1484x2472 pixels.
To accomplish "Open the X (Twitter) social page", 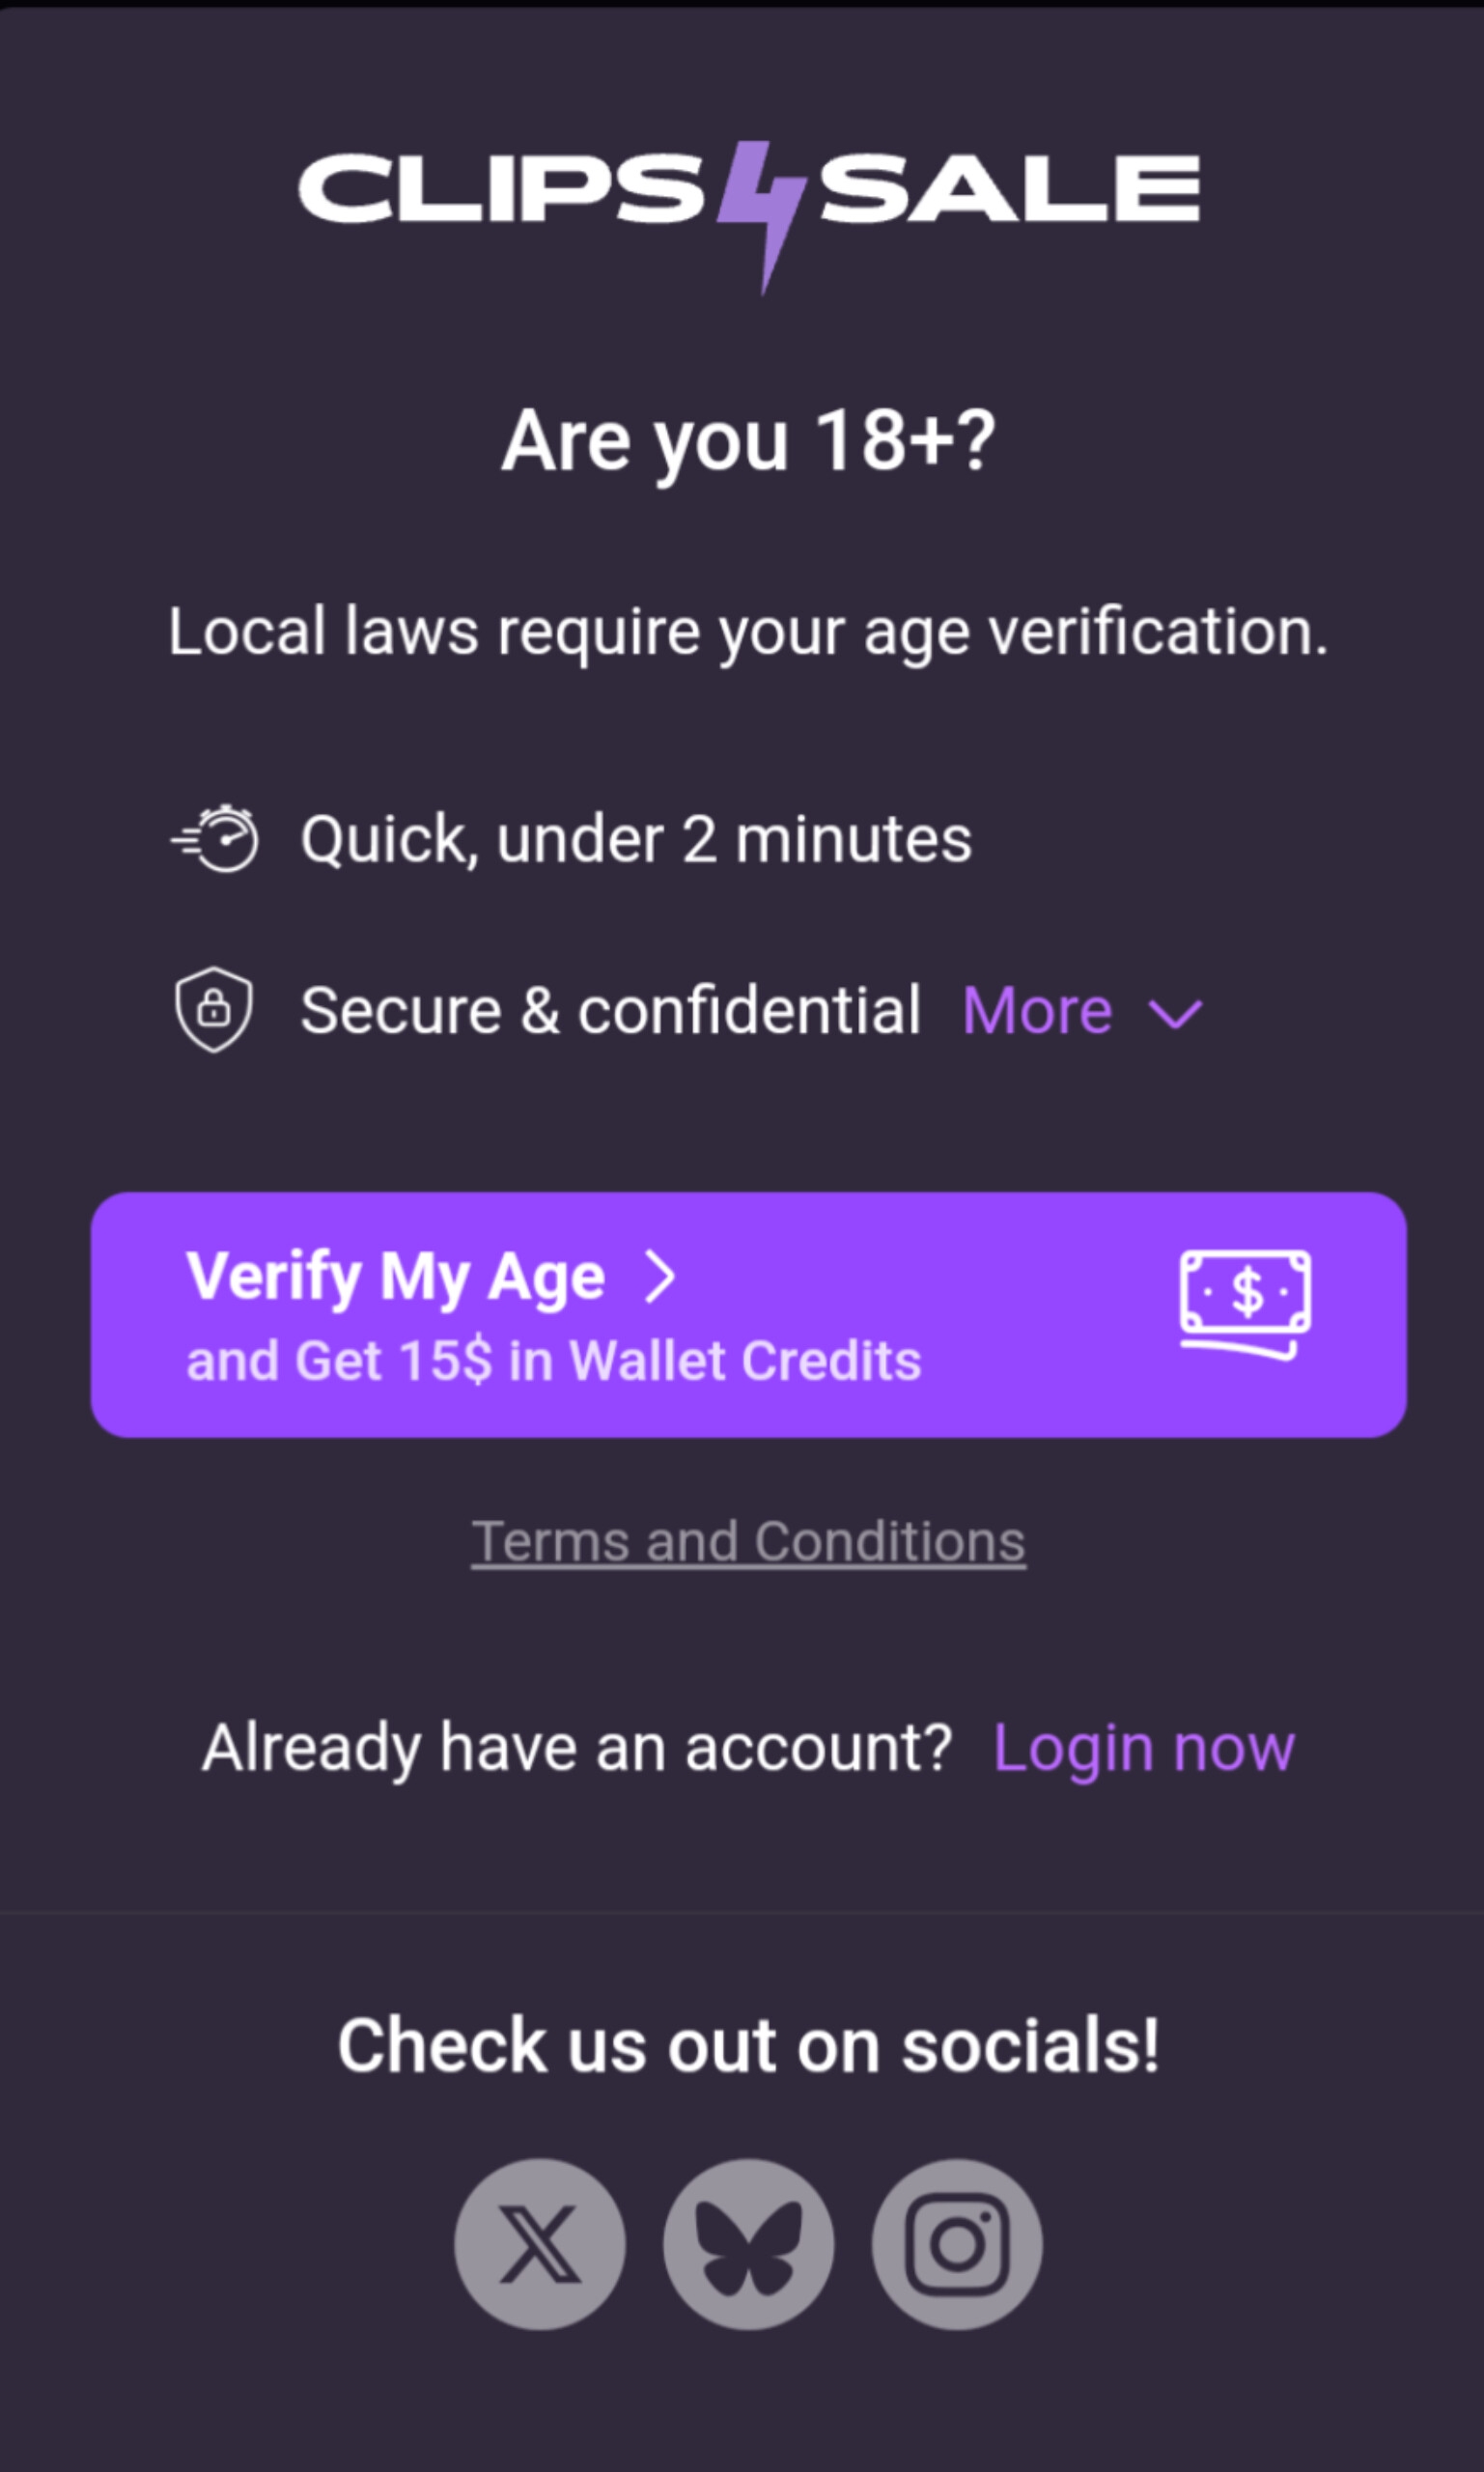I will 540,2245.
